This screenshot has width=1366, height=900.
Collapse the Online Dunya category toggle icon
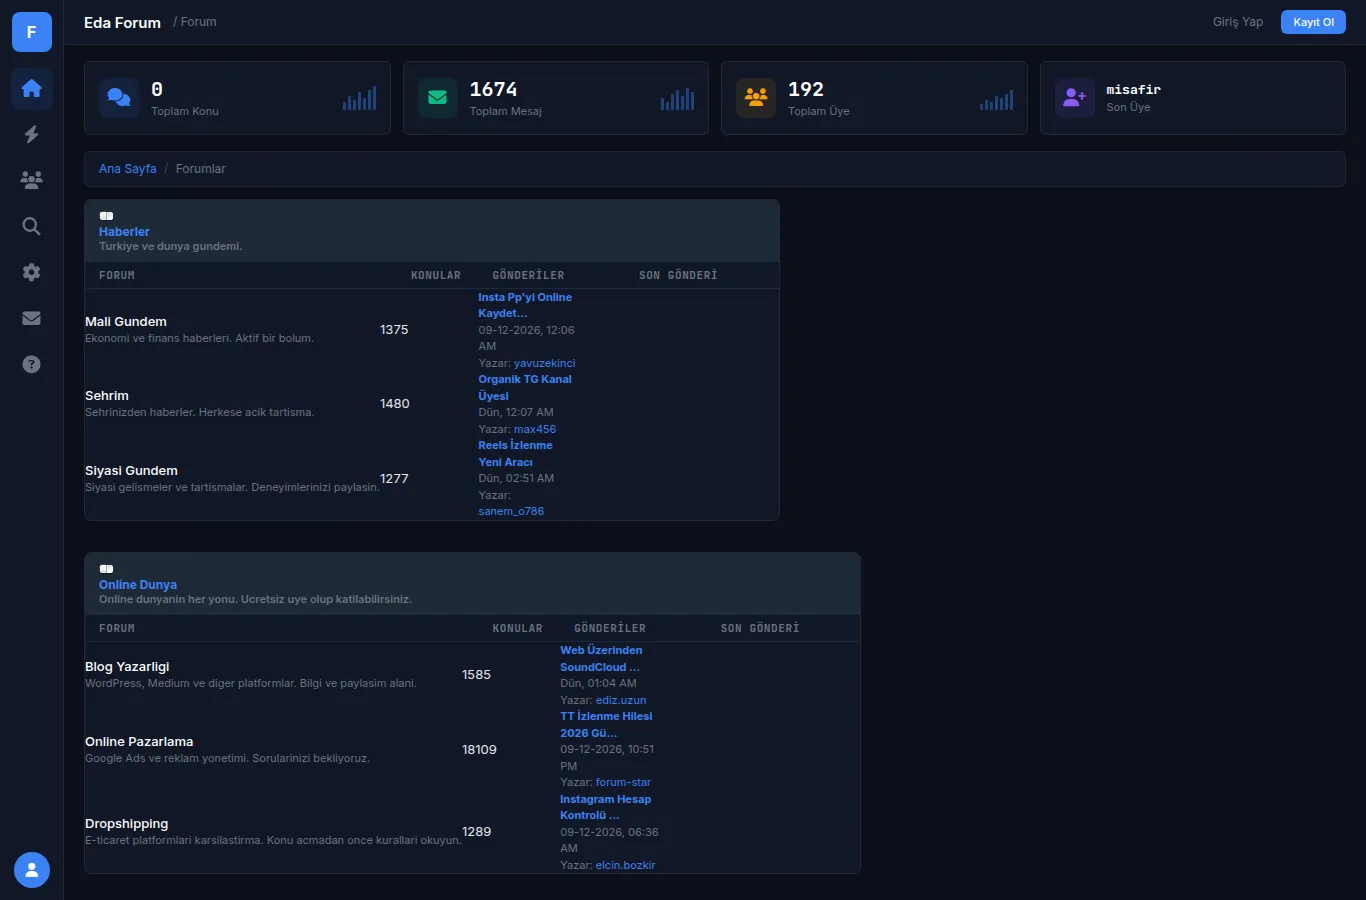(x=106, y=569)
